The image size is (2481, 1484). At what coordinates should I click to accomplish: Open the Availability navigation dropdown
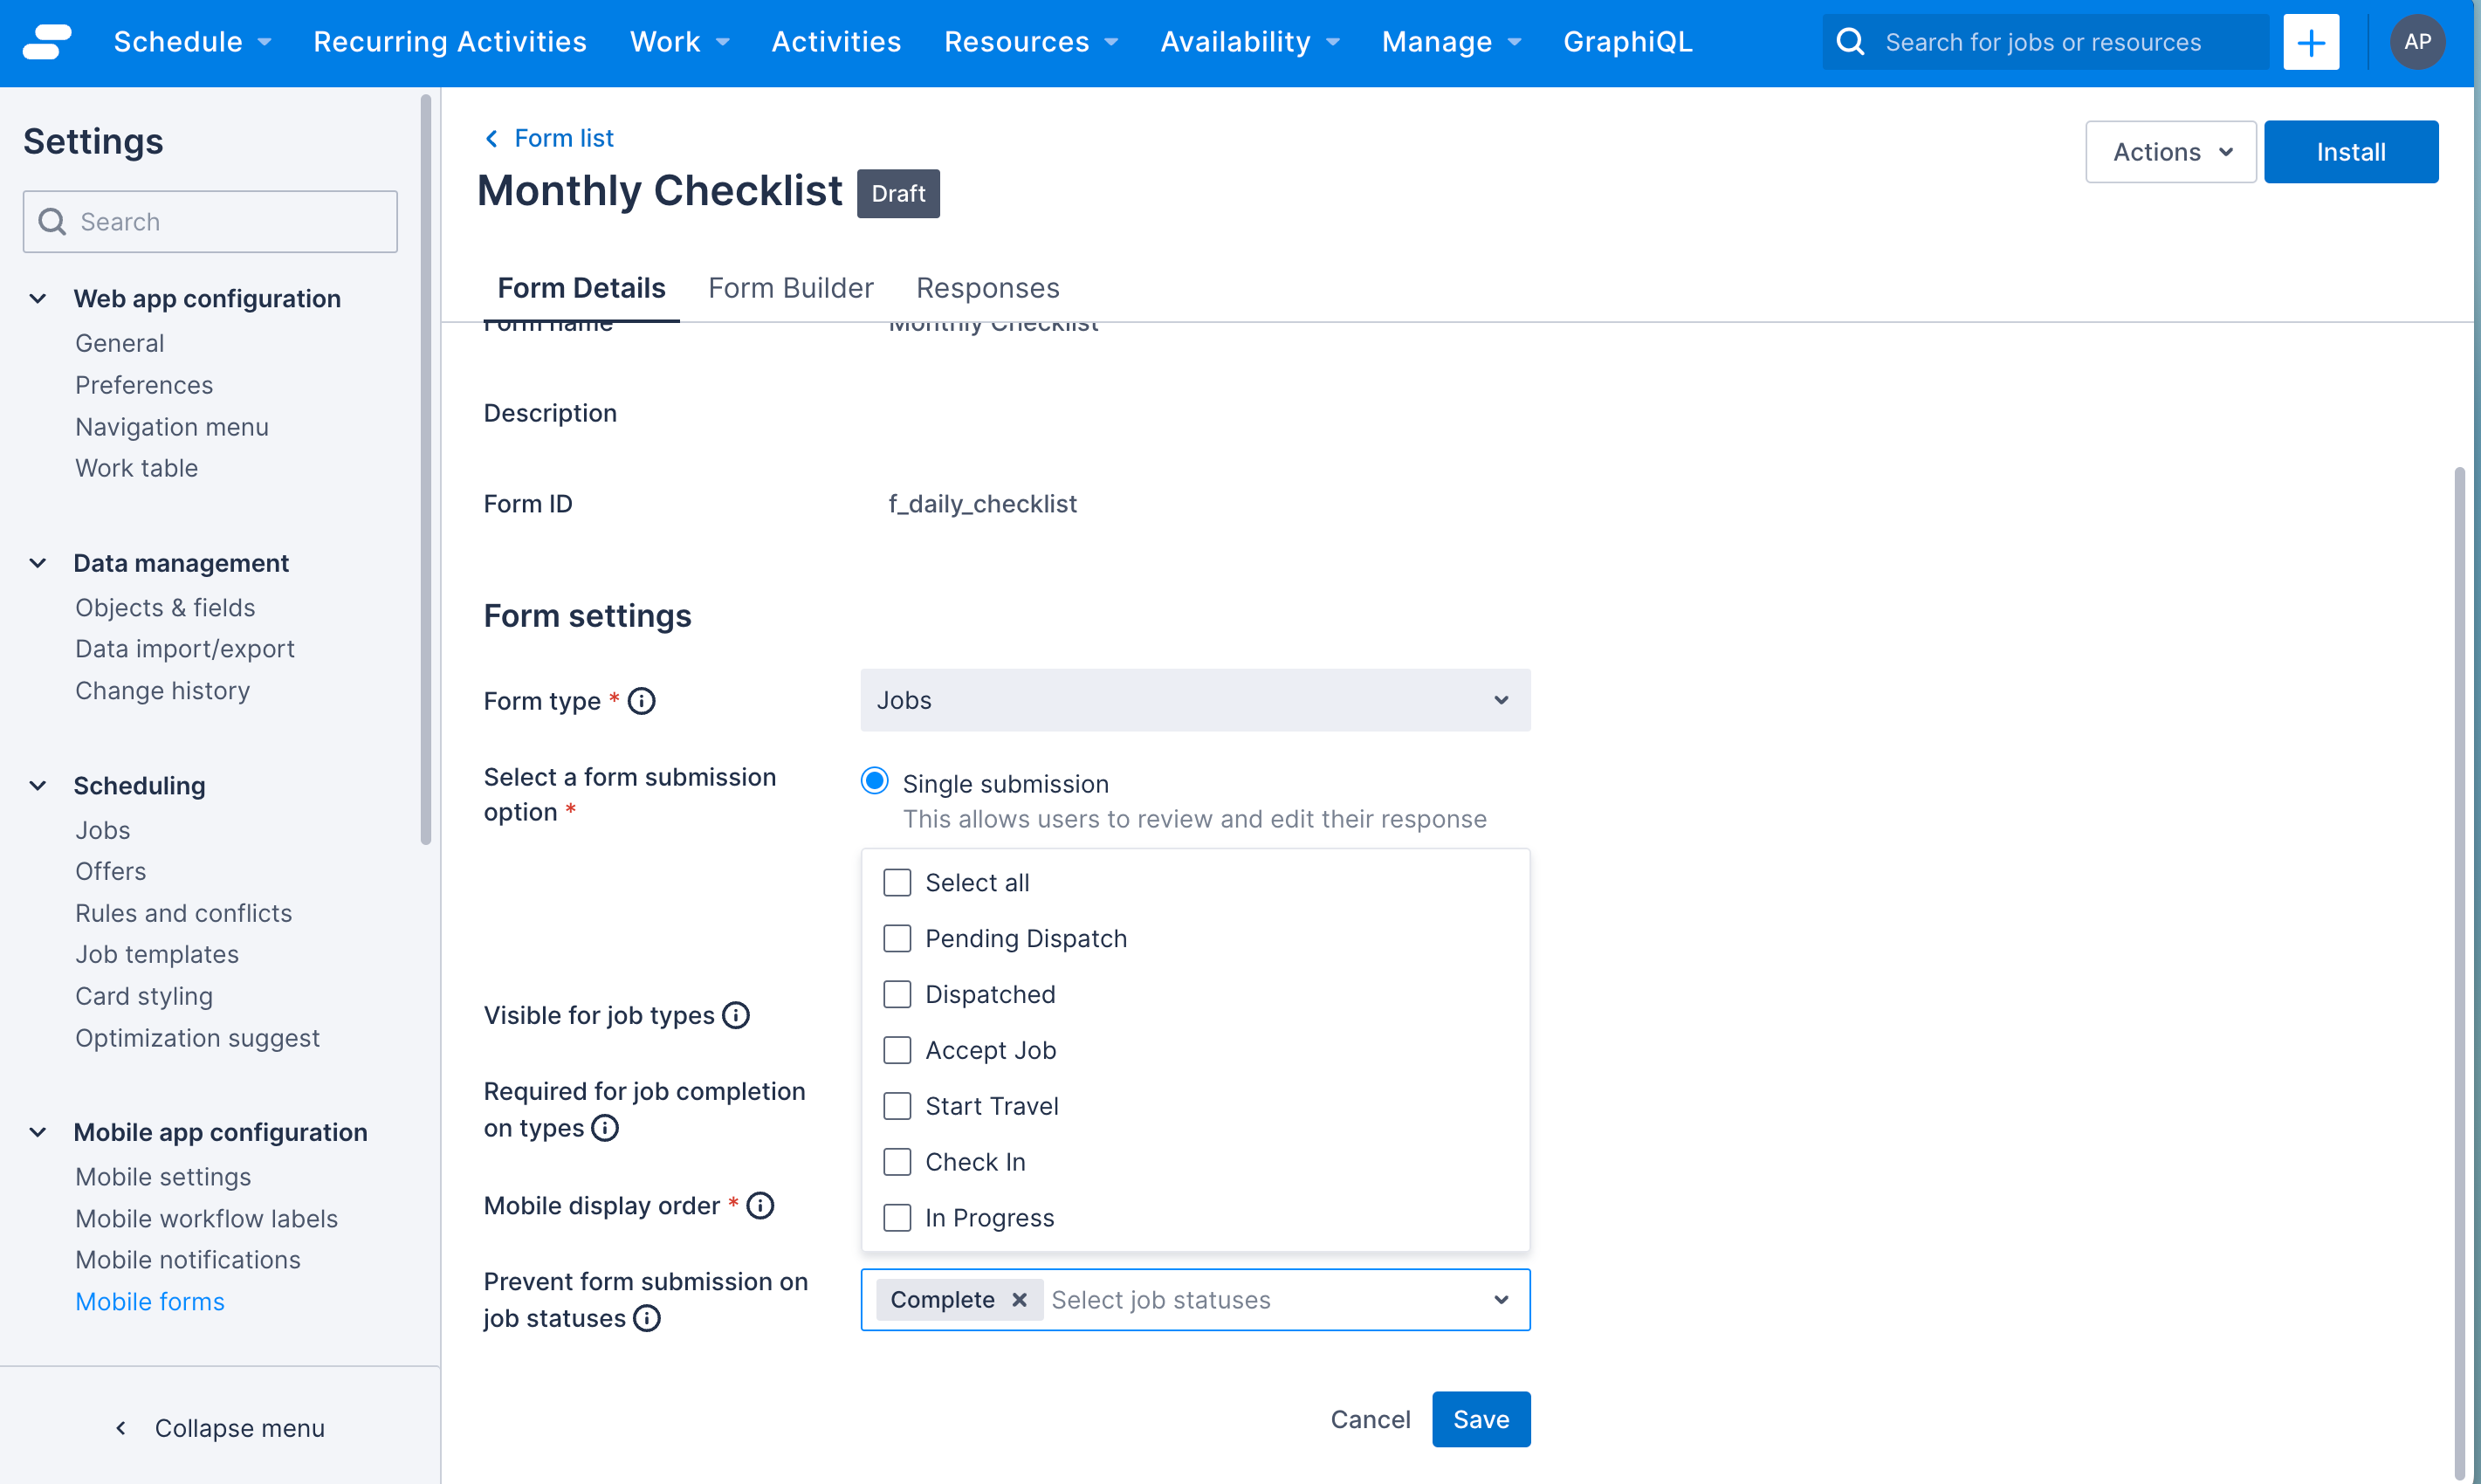pos(1249,42)
